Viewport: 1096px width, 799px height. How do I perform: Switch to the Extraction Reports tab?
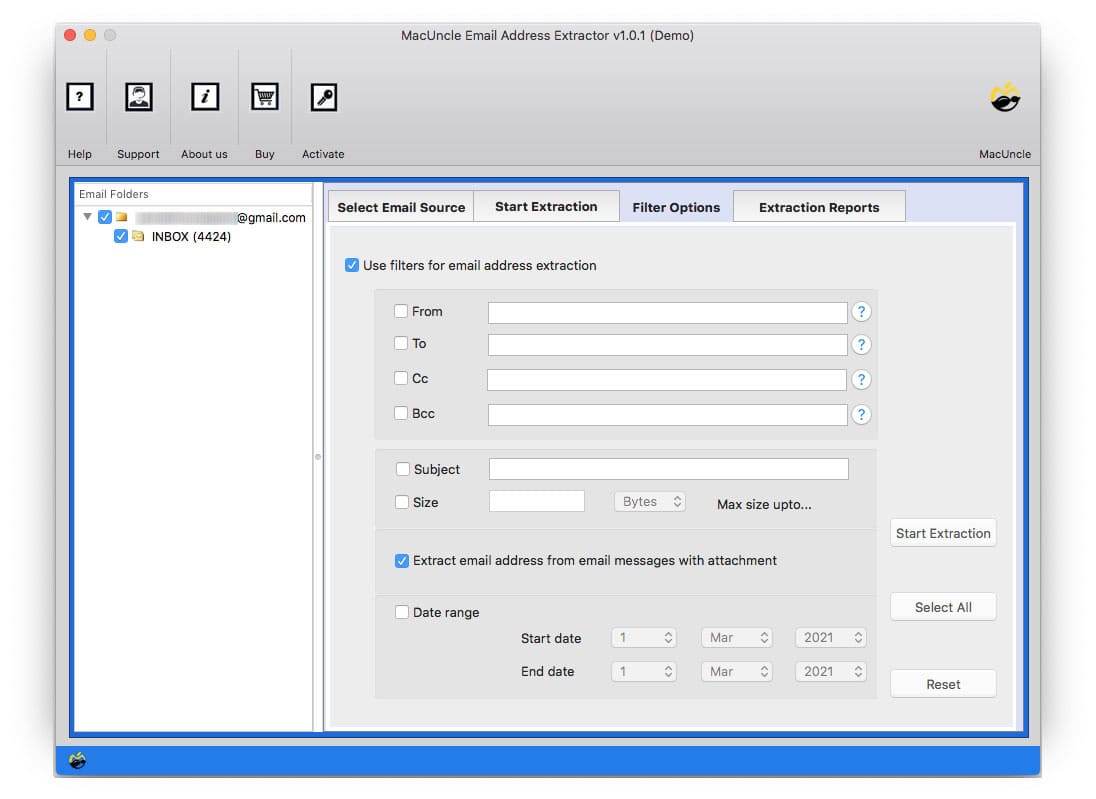pos(819,206)
